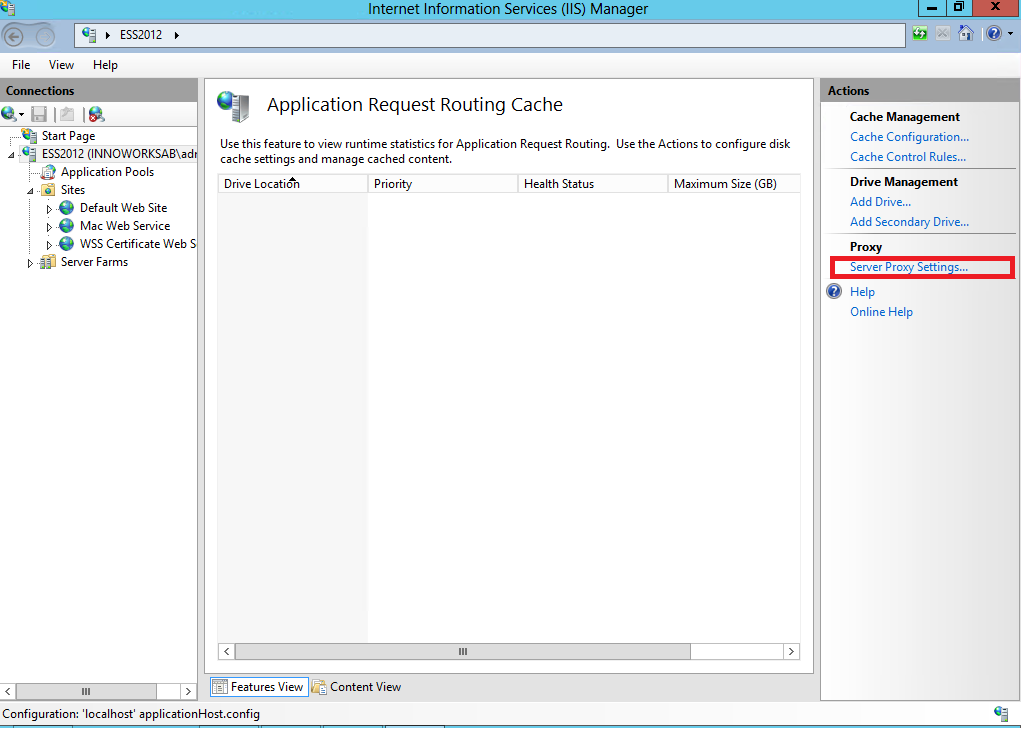This screenshot has height=729, width=1023.
Task: Sort by Drive Location column header
Action: [292, 184]
